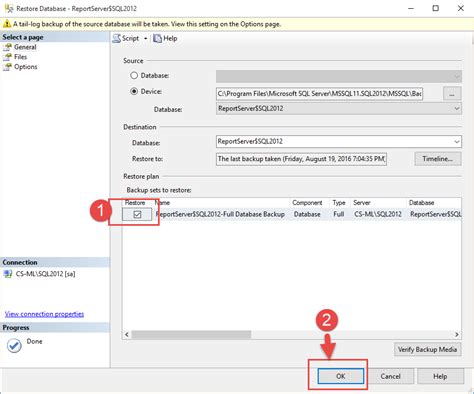The height and width of the screenshot is (394, 474).
Task: Click the scroll left arrow
Action: [127, 334]
